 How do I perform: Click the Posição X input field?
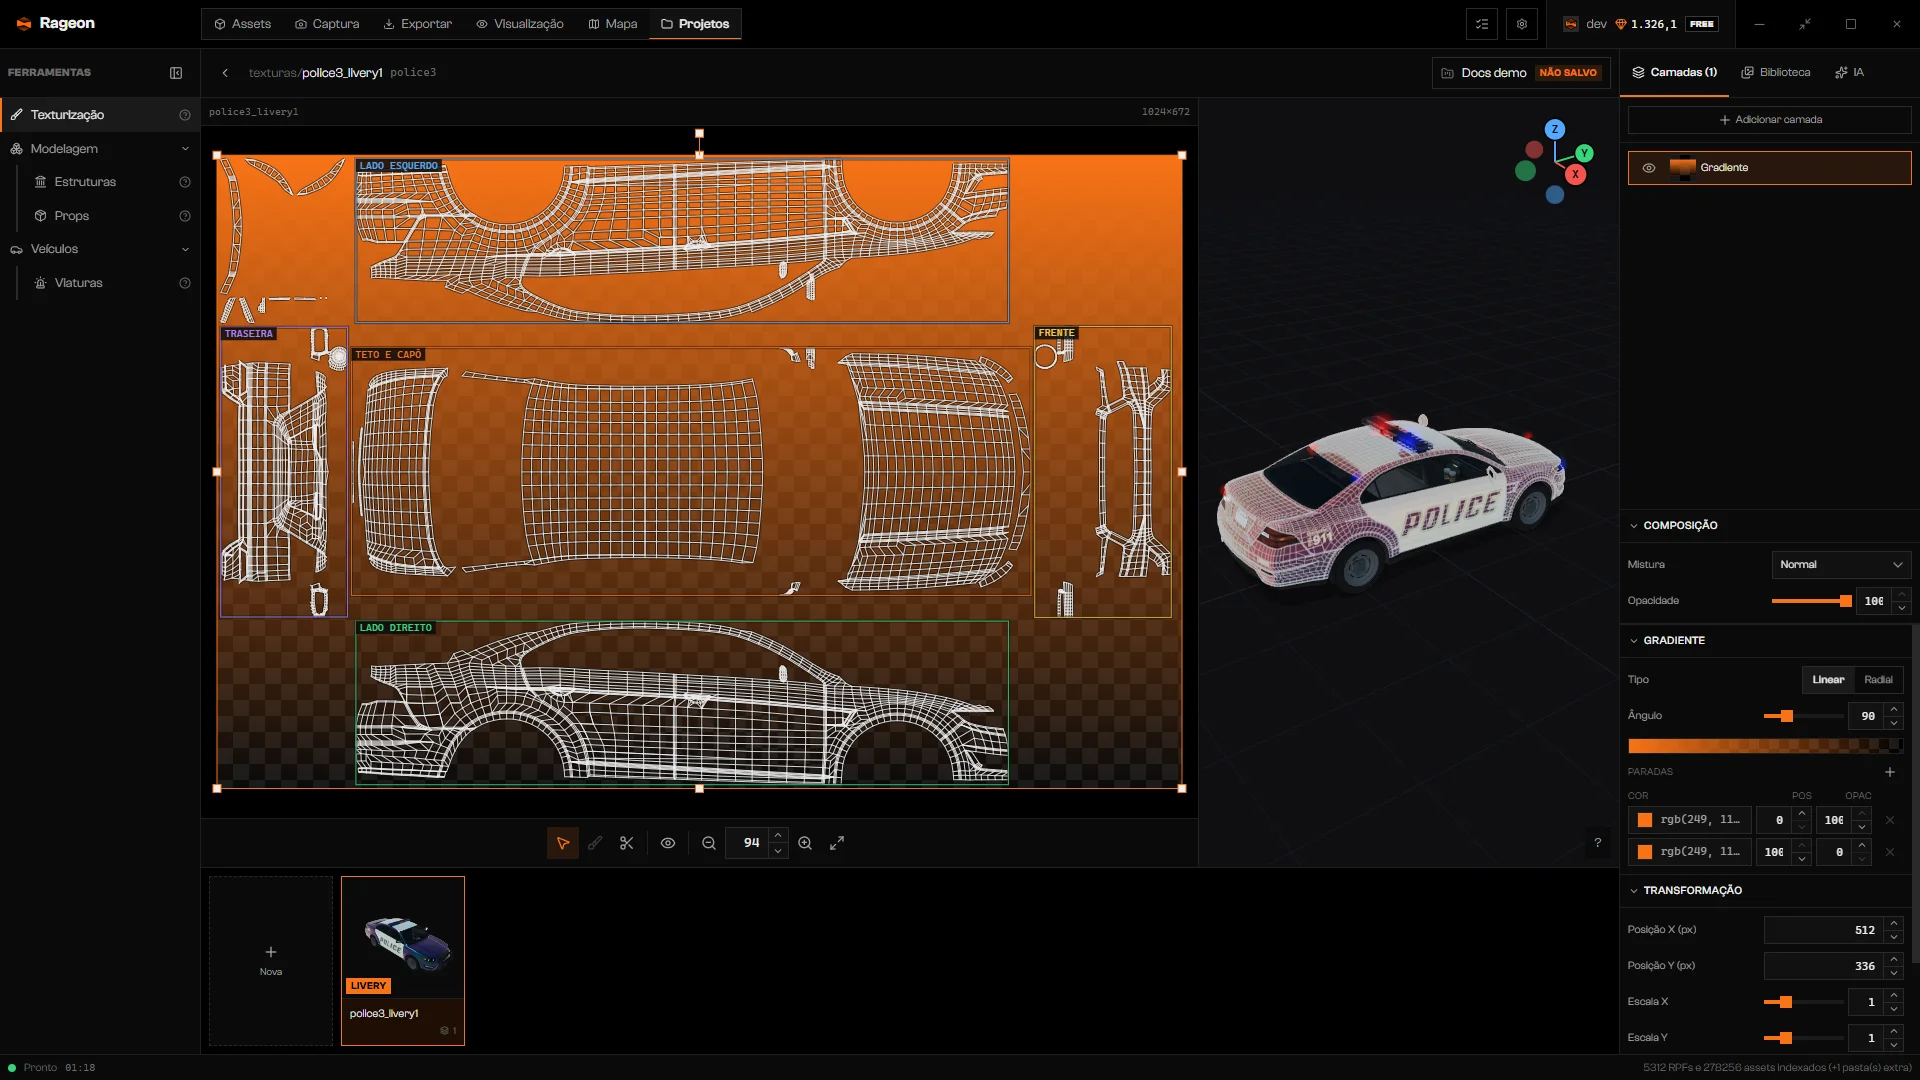tap(1825, 930)
